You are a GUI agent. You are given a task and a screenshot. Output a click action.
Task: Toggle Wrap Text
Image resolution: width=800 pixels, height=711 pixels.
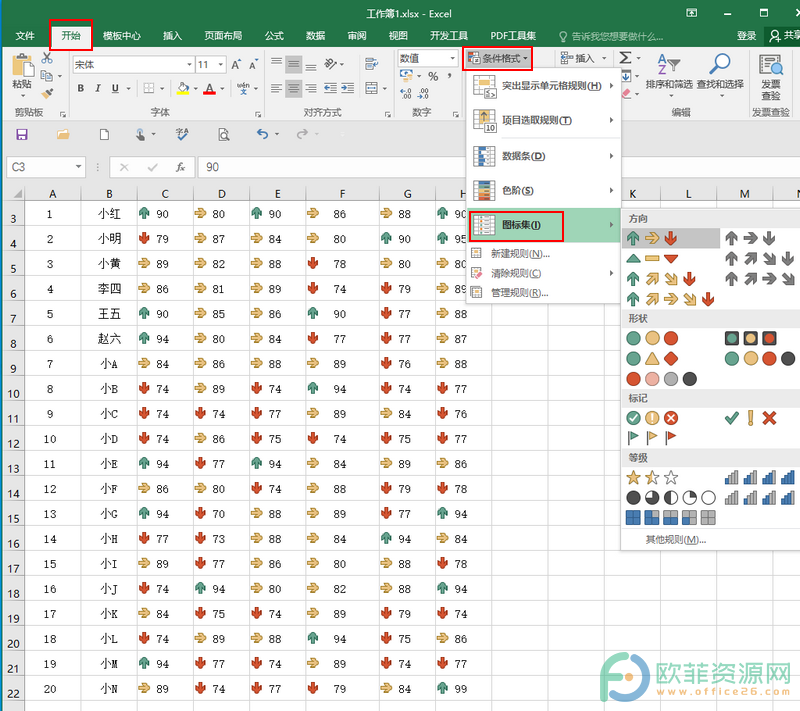pos(371,64)
